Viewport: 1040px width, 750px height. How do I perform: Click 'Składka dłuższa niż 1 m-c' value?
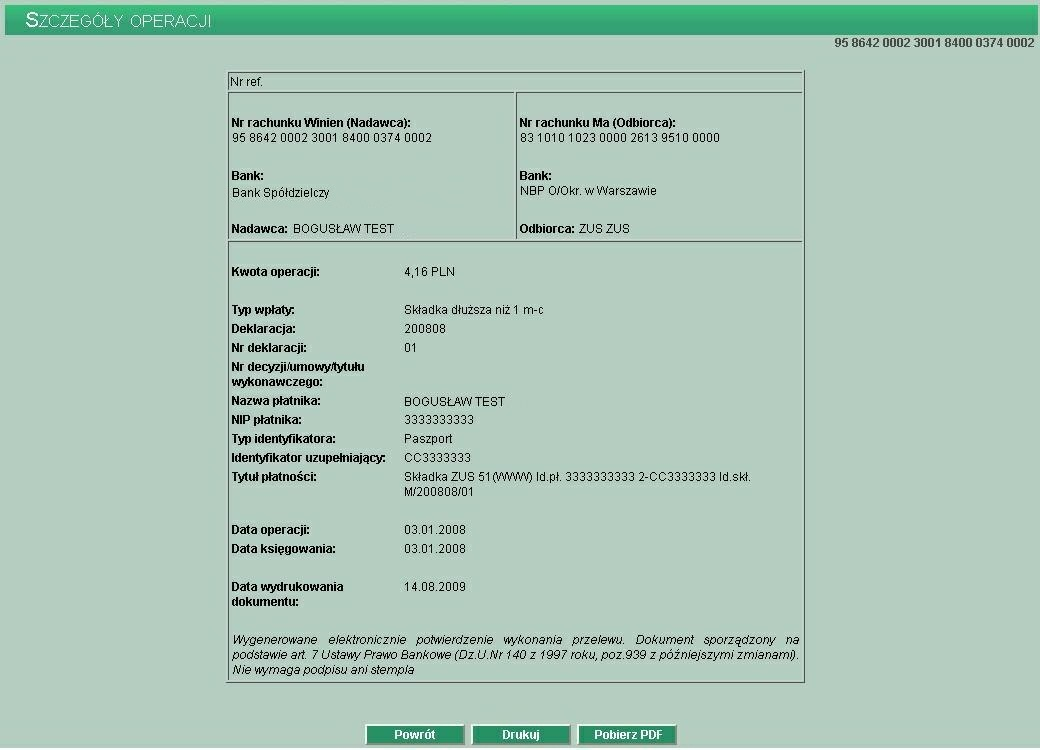[474, 310]
